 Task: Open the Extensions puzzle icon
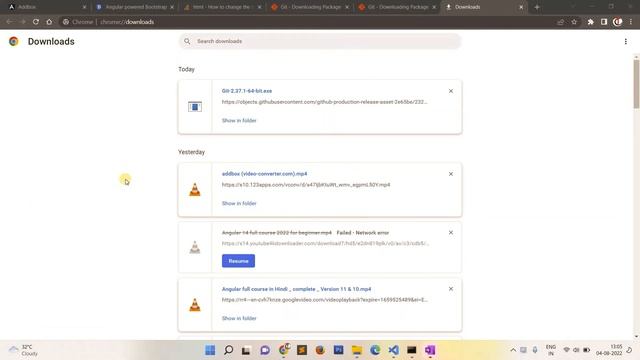coord(590,22)
